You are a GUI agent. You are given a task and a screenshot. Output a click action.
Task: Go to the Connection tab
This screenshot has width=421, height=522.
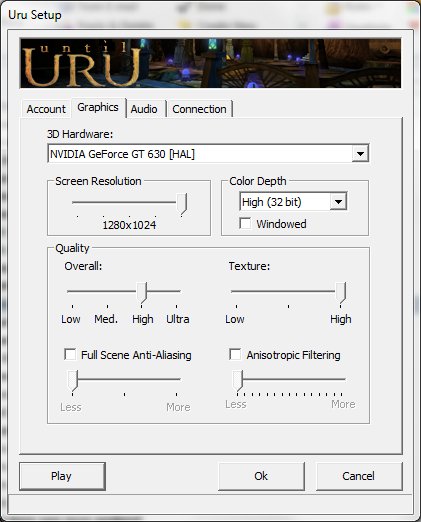199,109
